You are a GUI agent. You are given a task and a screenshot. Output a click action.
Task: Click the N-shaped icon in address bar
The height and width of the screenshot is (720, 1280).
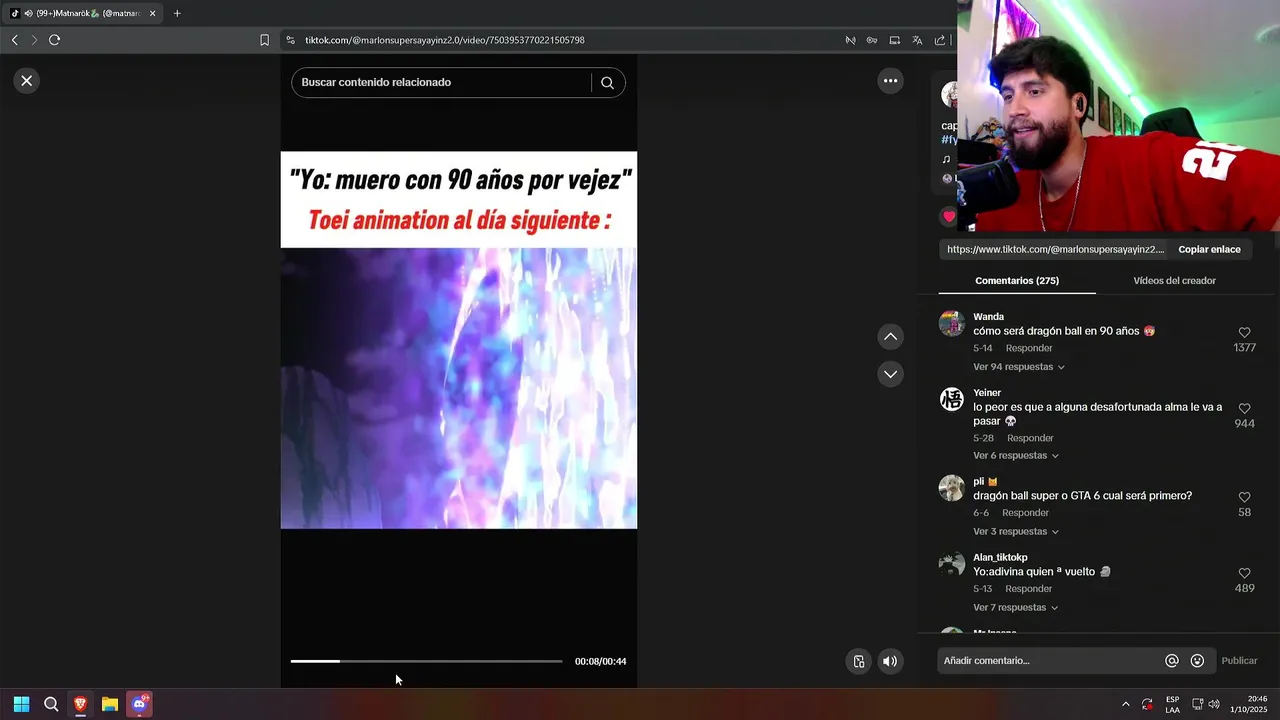850,40
